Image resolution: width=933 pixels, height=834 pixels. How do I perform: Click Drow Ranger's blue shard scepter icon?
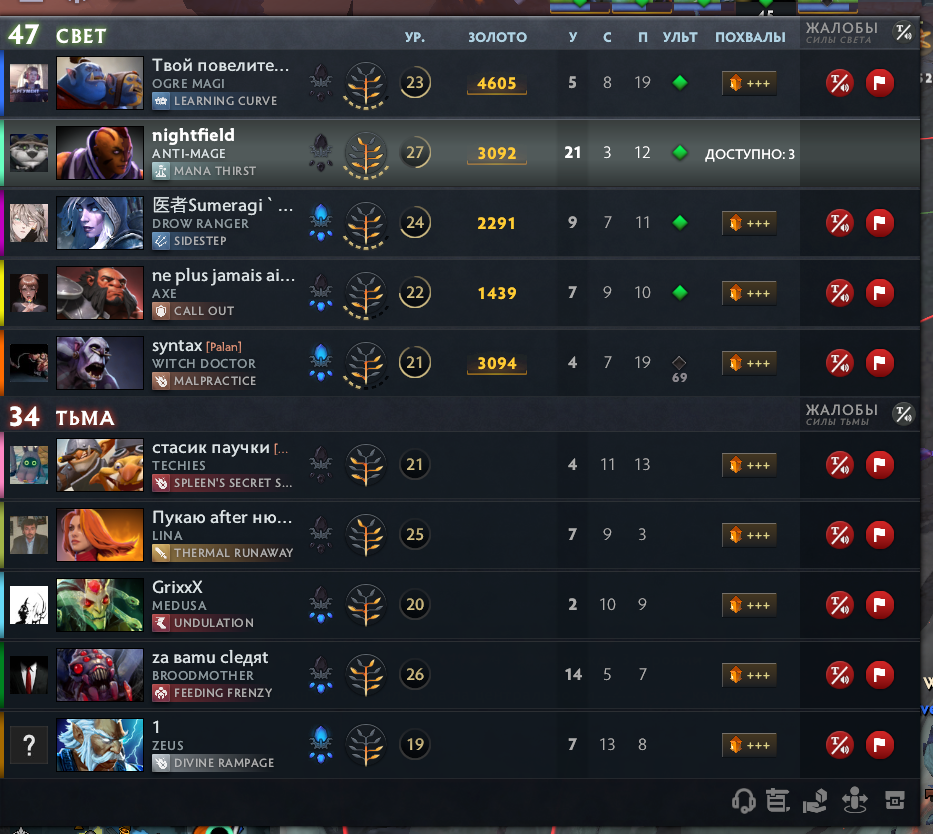click(321, 222)
